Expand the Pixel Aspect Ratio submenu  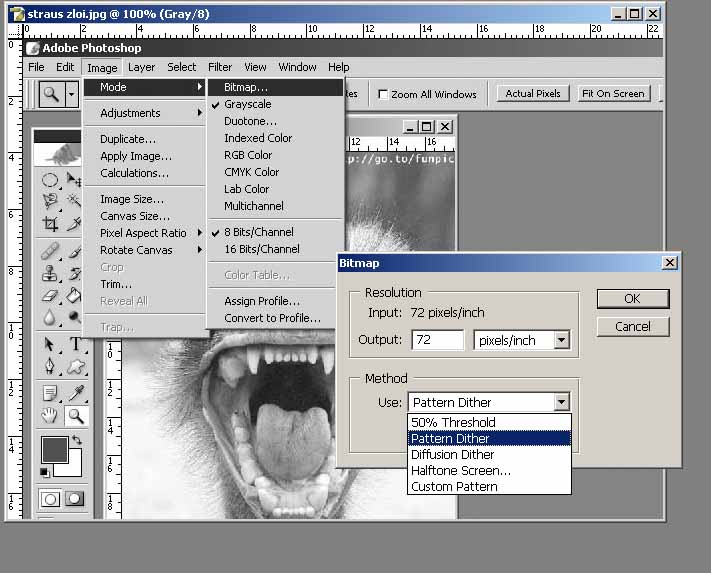[144, 233]
